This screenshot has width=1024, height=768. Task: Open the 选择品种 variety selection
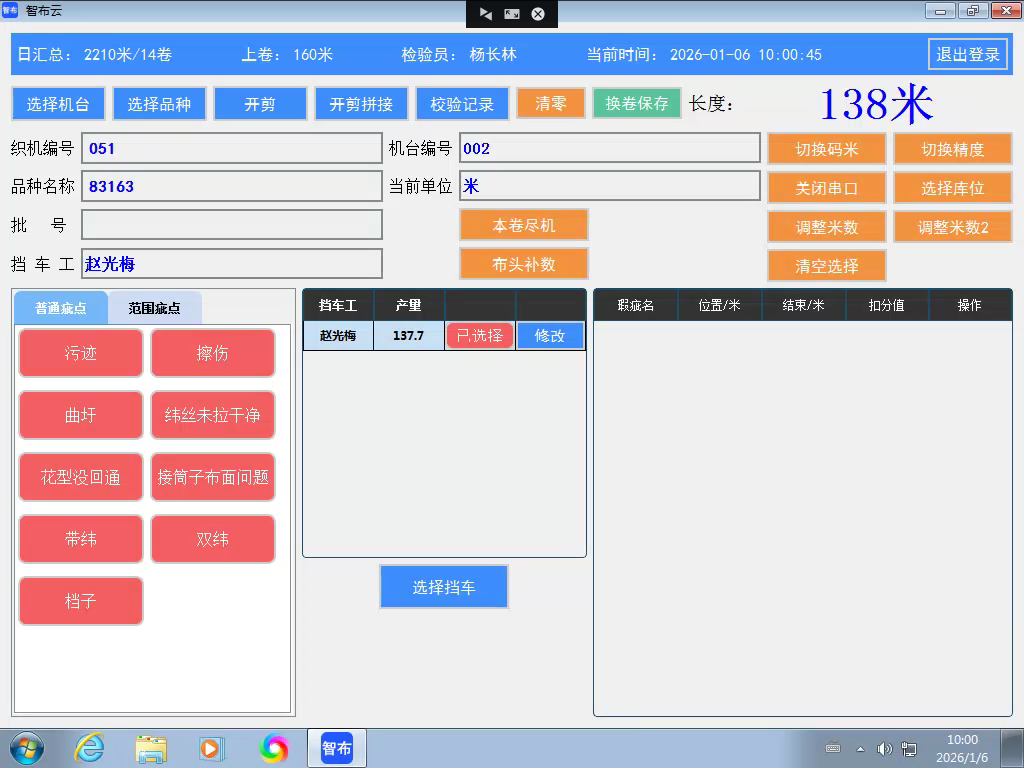159,102
